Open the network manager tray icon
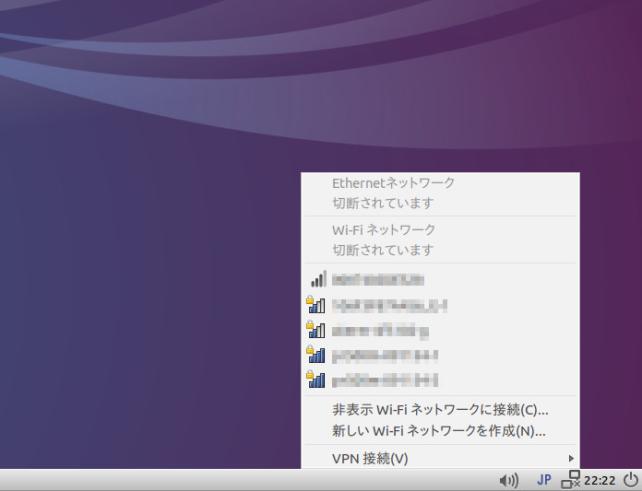The height and width of the screenshot is (491, 642). tap(571, 480)
